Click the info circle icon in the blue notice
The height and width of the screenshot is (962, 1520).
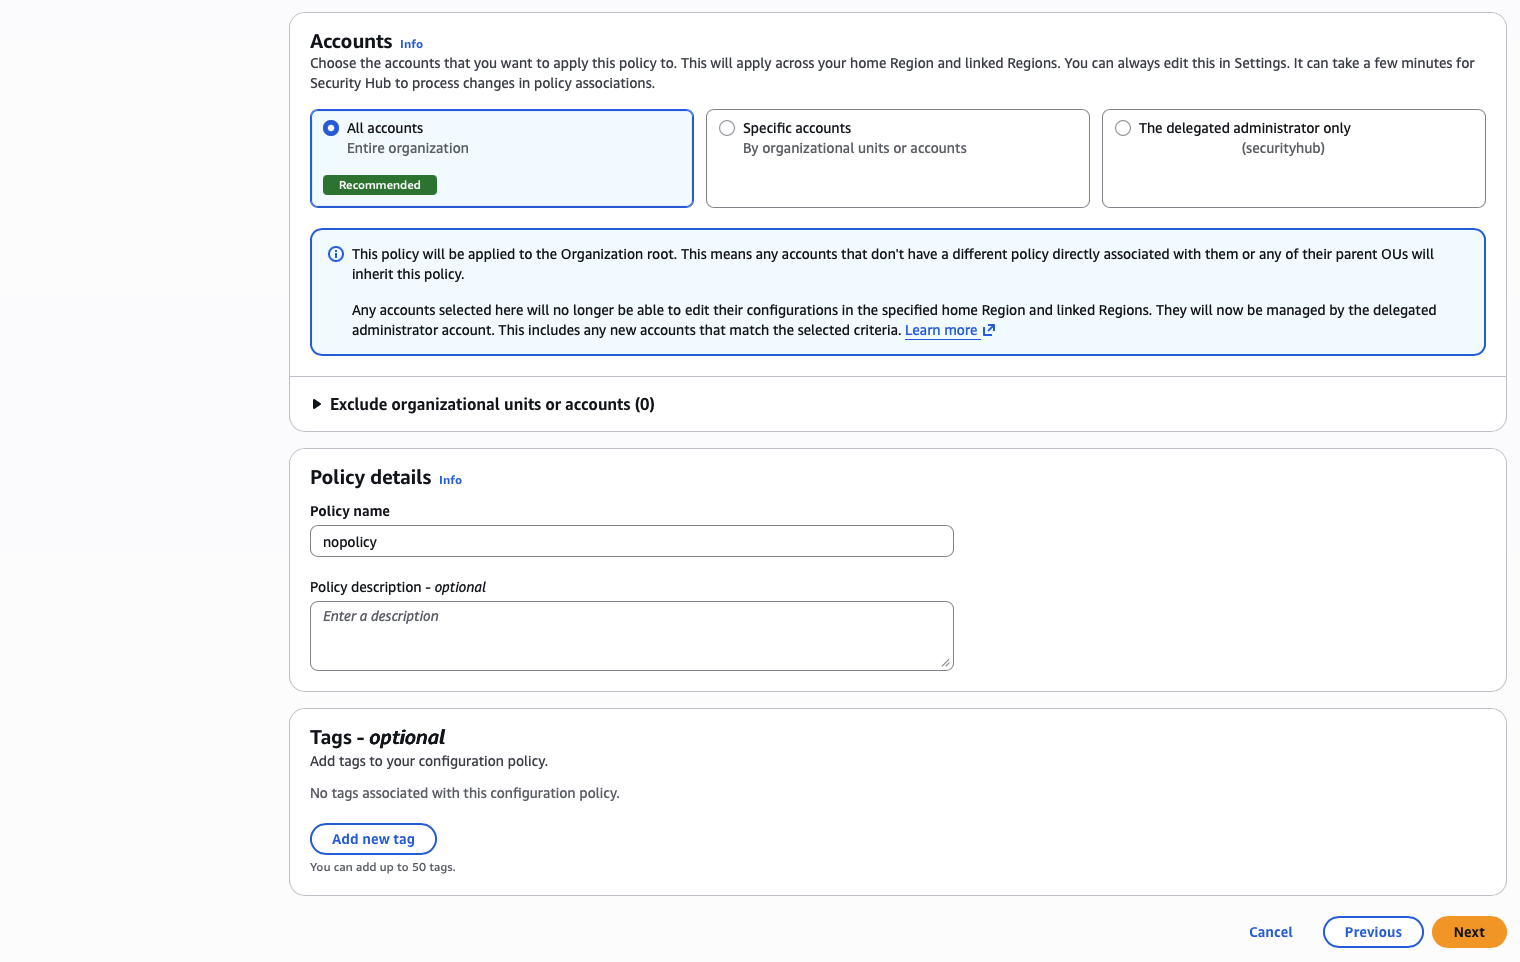click(x=336, y=254)
